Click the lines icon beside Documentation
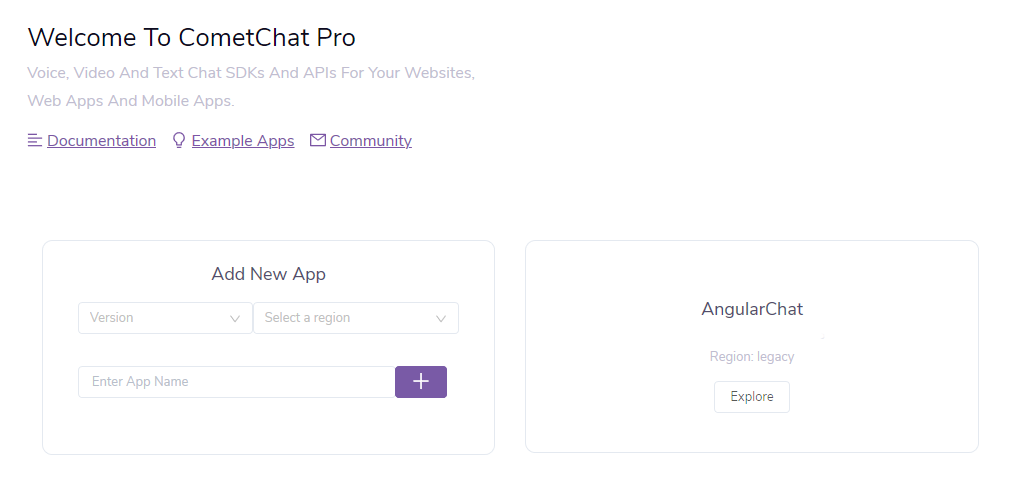1016x492 pixels. (35, 141)
